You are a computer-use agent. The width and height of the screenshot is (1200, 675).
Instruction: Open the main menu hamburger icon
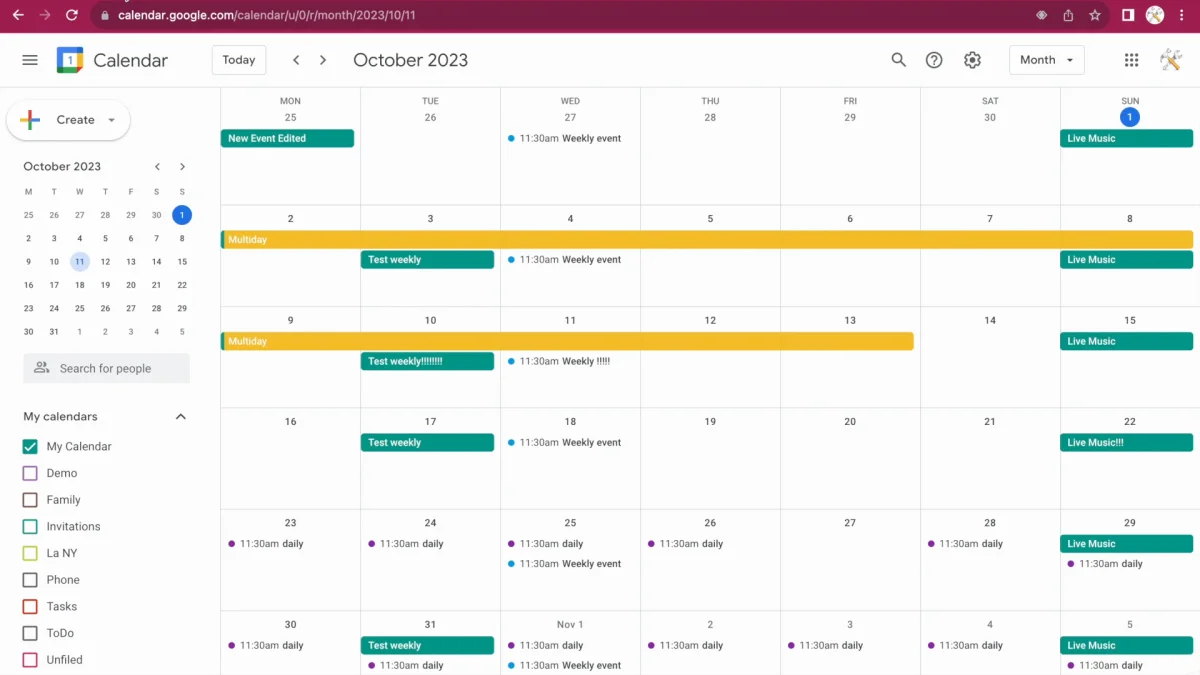click(30, 60)
